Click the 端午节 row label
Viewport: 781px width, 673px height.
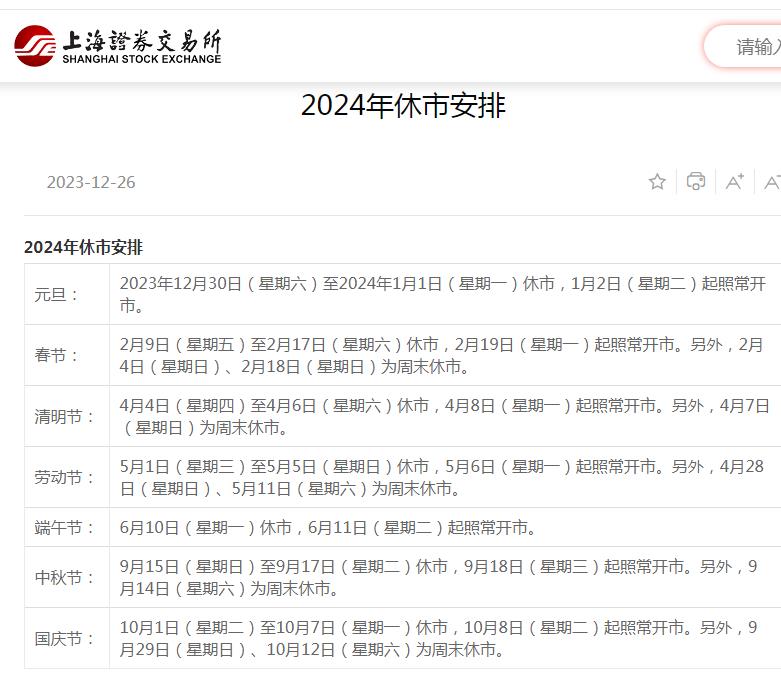coord(64,527)
